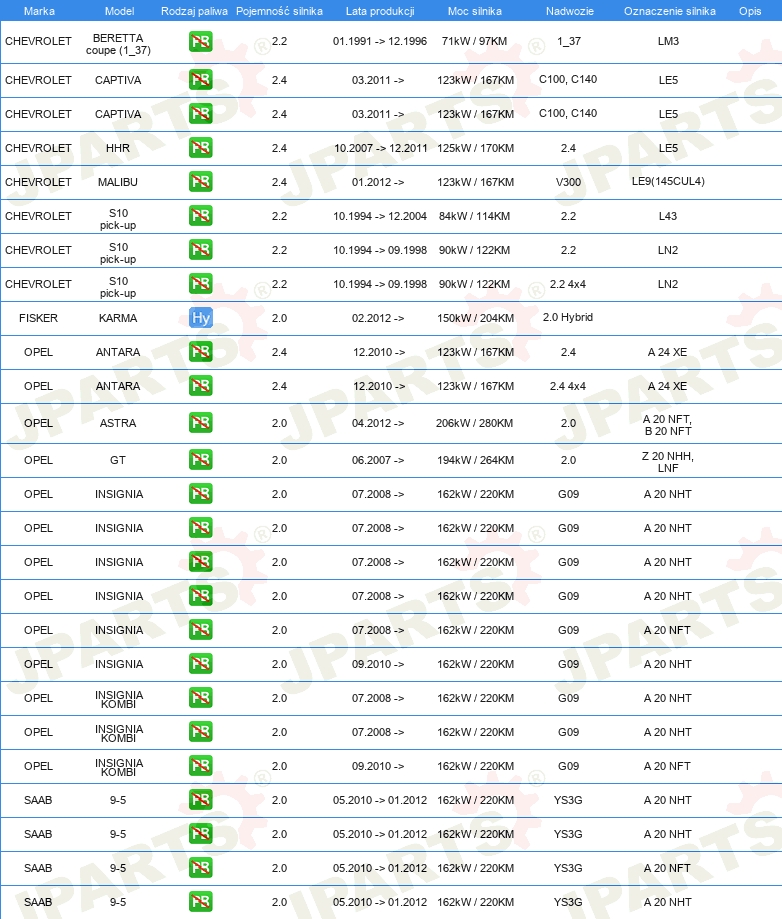Click the petrol fuel icon in the OPEL GT row
This screenshot has width=782, height=919.
point(200,460)
